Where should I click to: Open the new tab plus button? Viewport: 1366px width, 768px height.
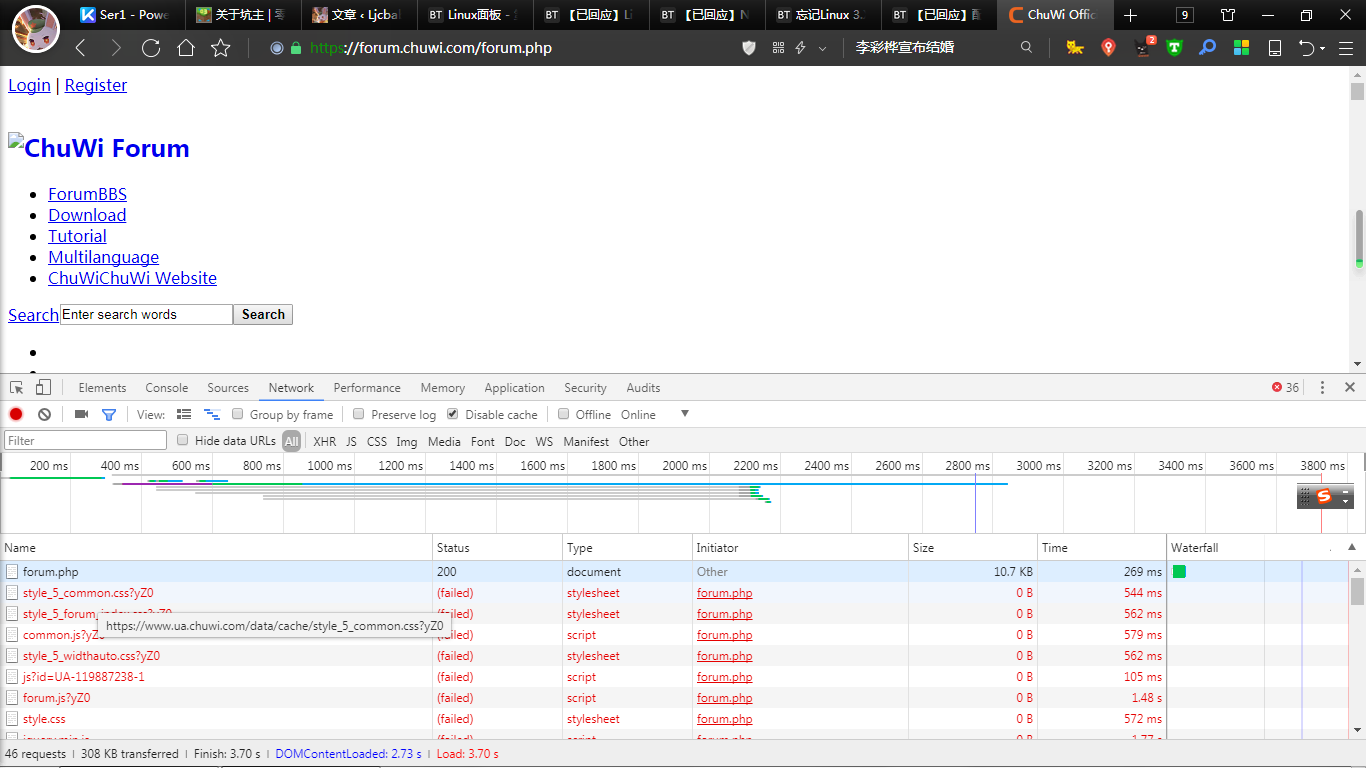tap(1130, 15)
